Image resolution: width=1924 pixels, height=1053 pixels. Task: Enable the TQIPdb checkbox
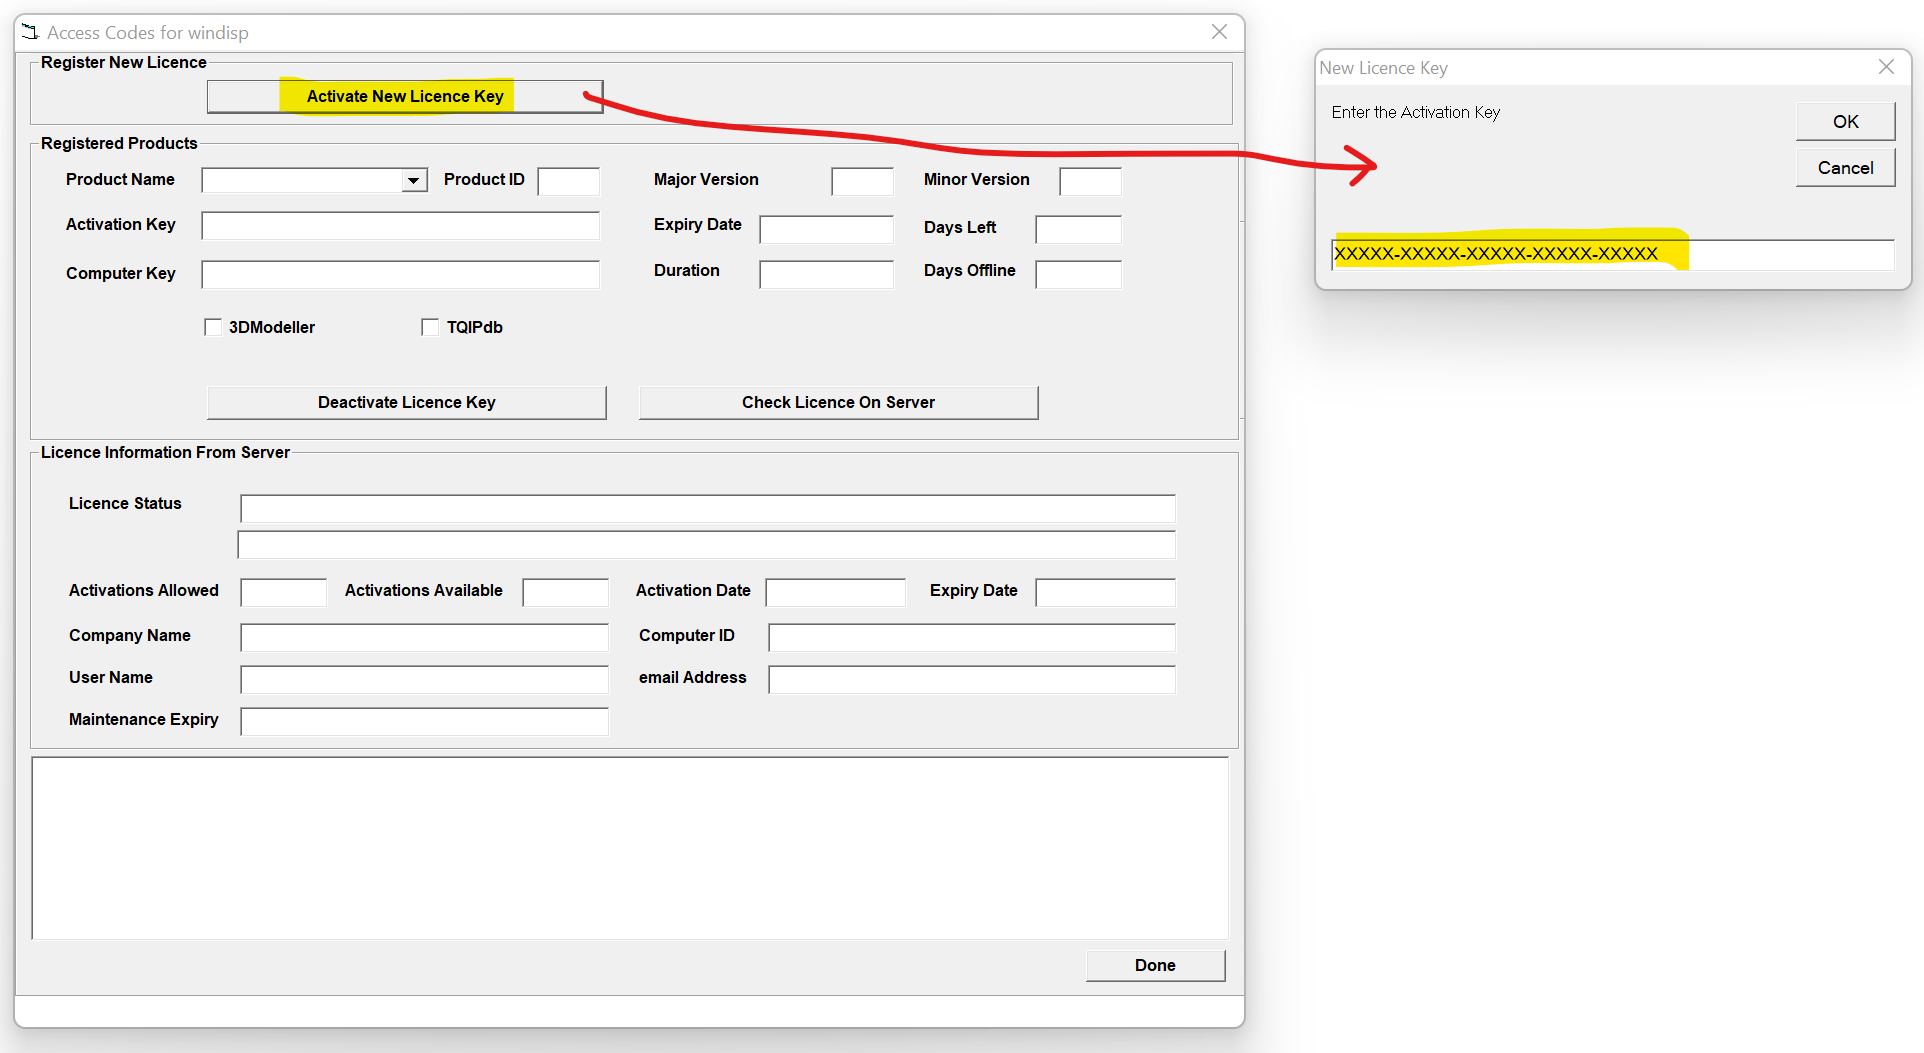pyautogui.click(x=430, y=327)
